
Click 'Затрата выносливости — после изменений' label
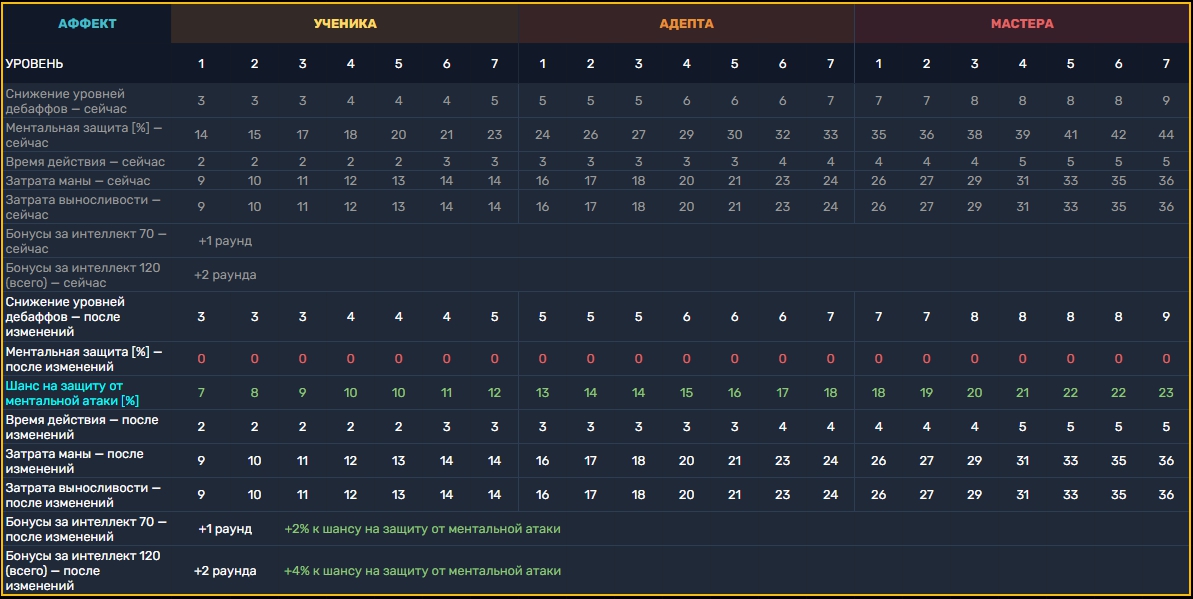pos(83,495)
